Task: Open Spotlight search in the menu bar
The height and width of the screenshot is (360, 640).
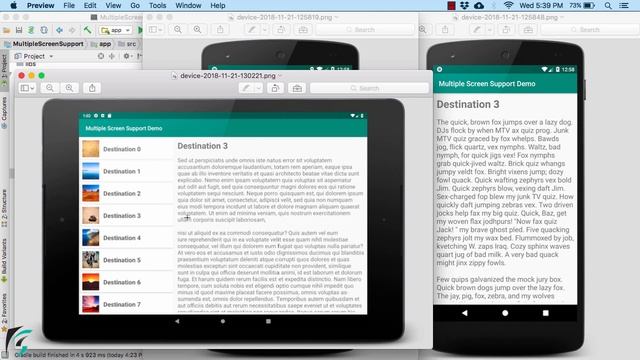Action: [x=608, y=5]
